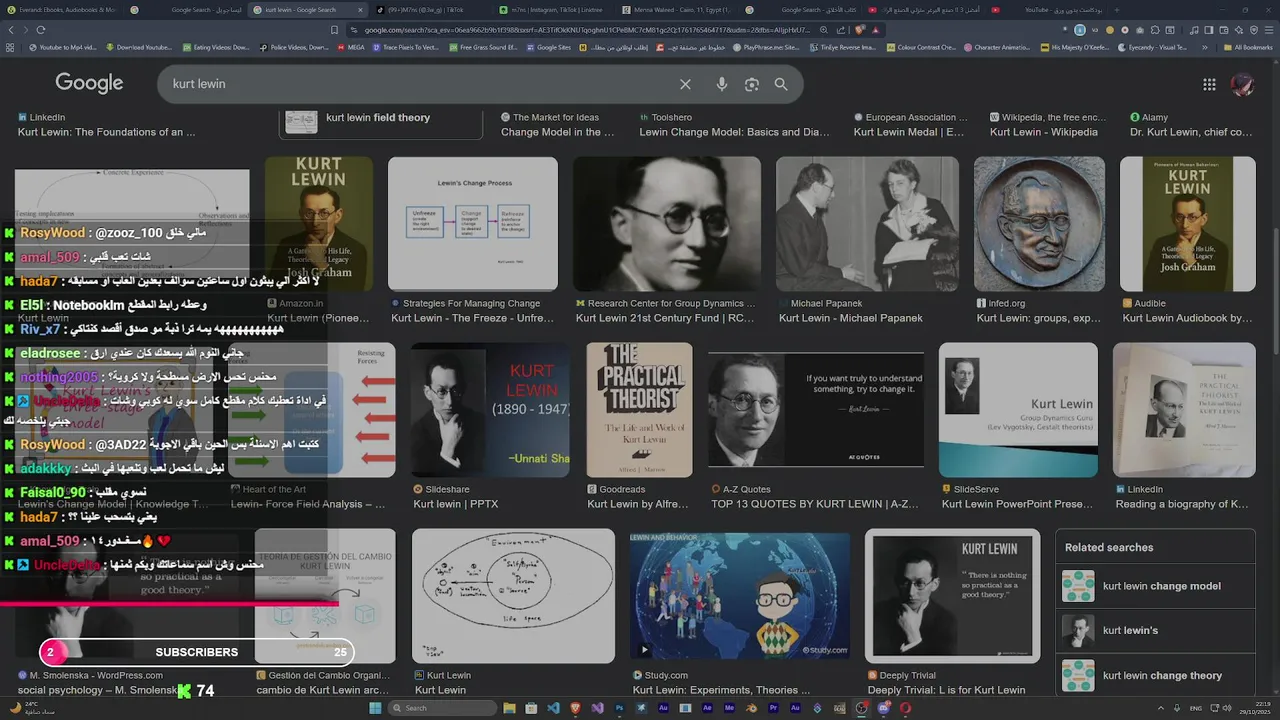Open the Colour Contrast Checker bookmark
1280x720 pixels.
(920, 47)
